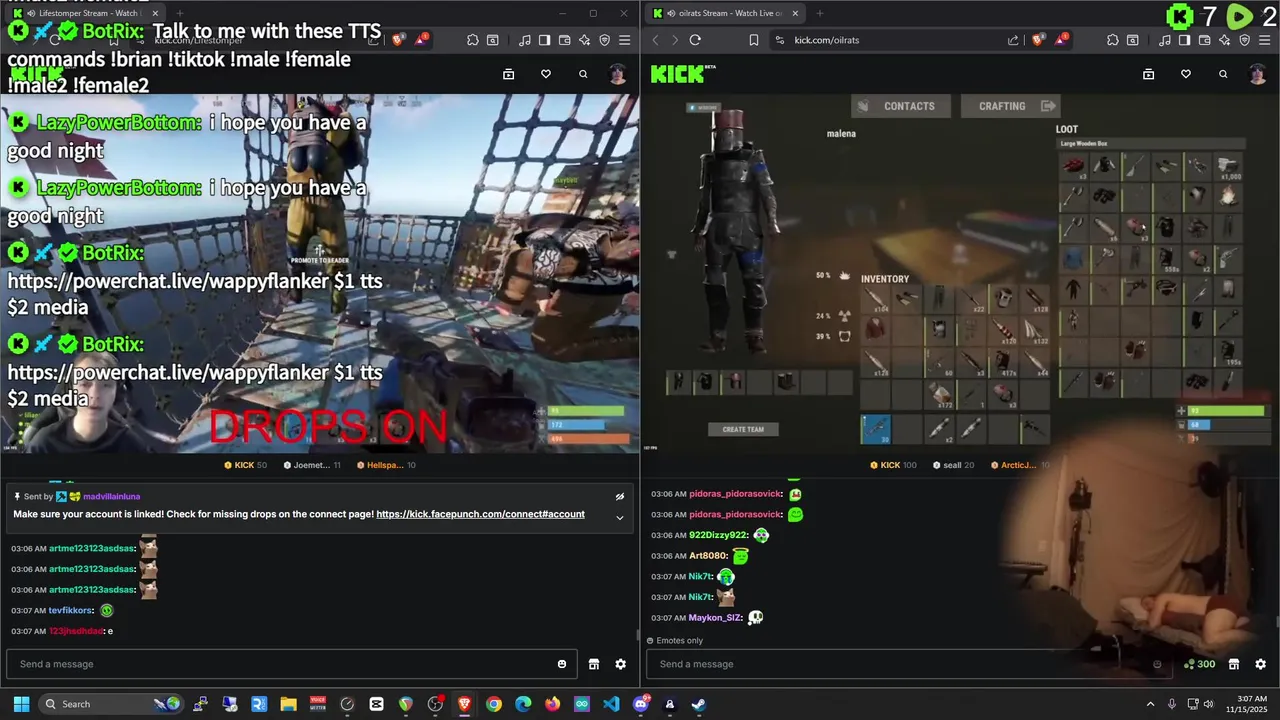The image size is (1280, 720).
Task: Click the KICK 100 gifter entry below oilrats video
Action: tap(893, 465)
